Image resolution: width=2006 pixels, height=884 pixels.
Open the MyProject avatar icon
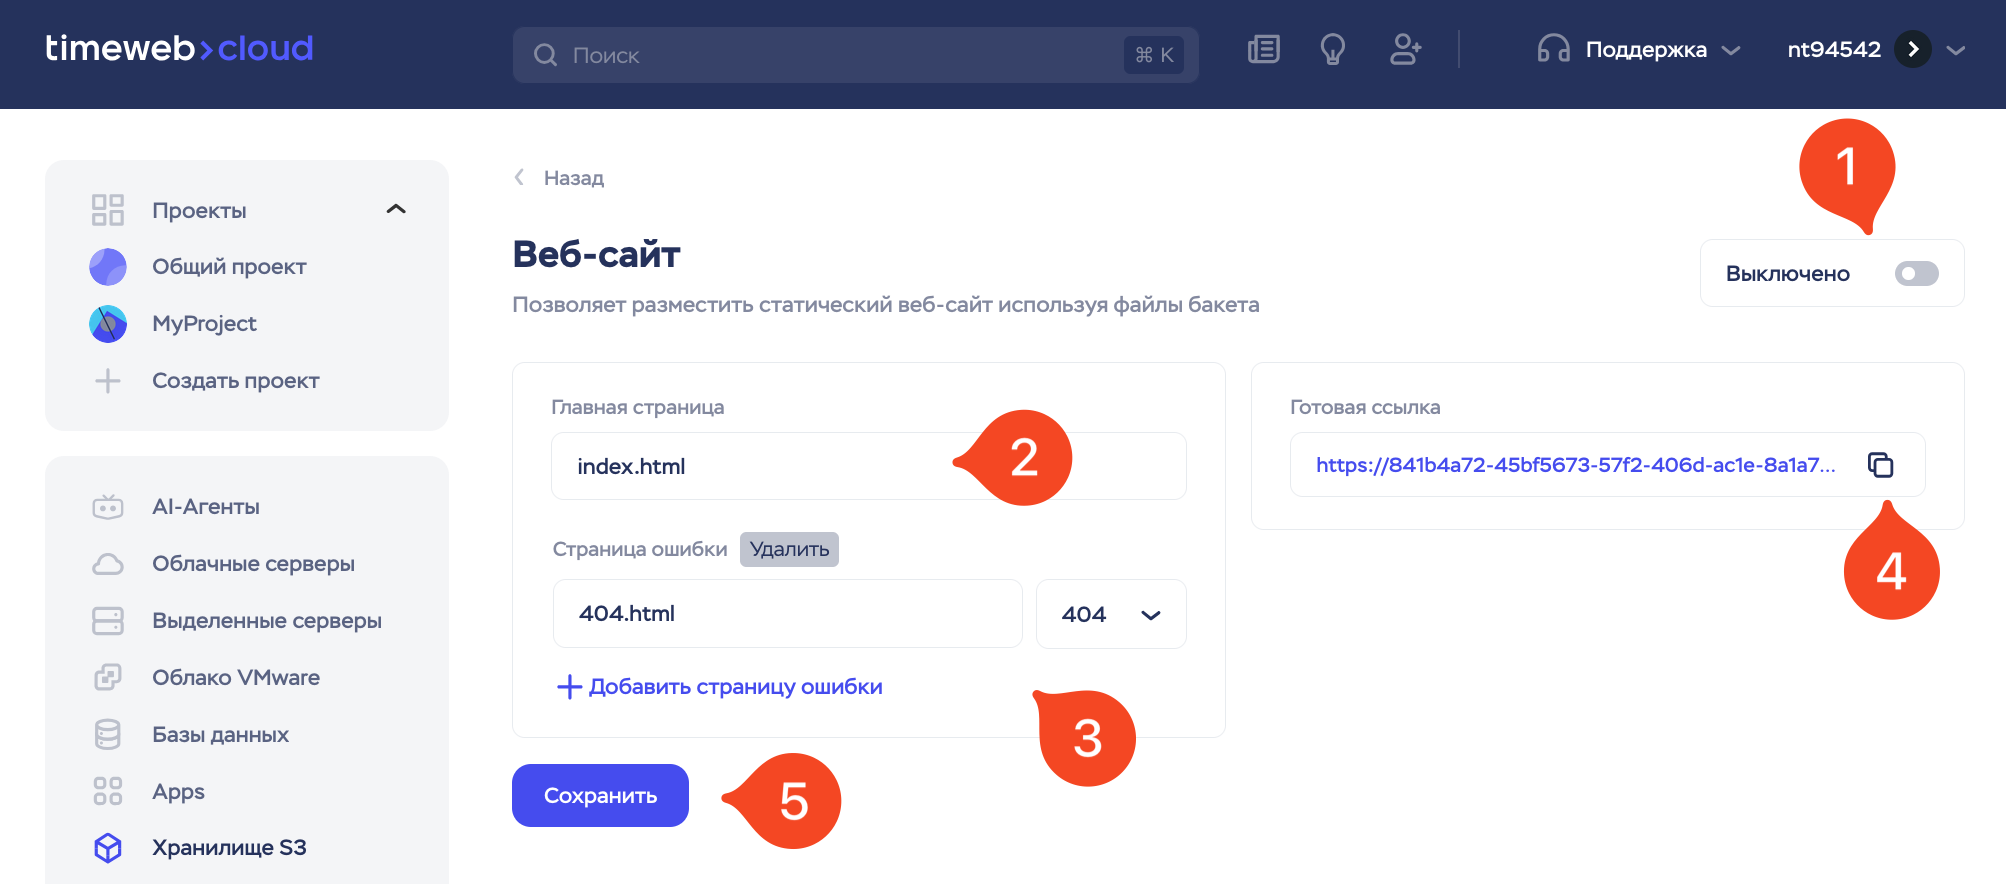point(108,324)
